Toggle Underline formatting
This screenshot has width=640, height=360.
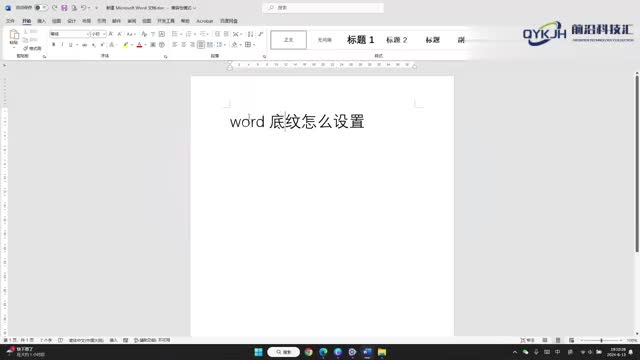pos(70,44)
